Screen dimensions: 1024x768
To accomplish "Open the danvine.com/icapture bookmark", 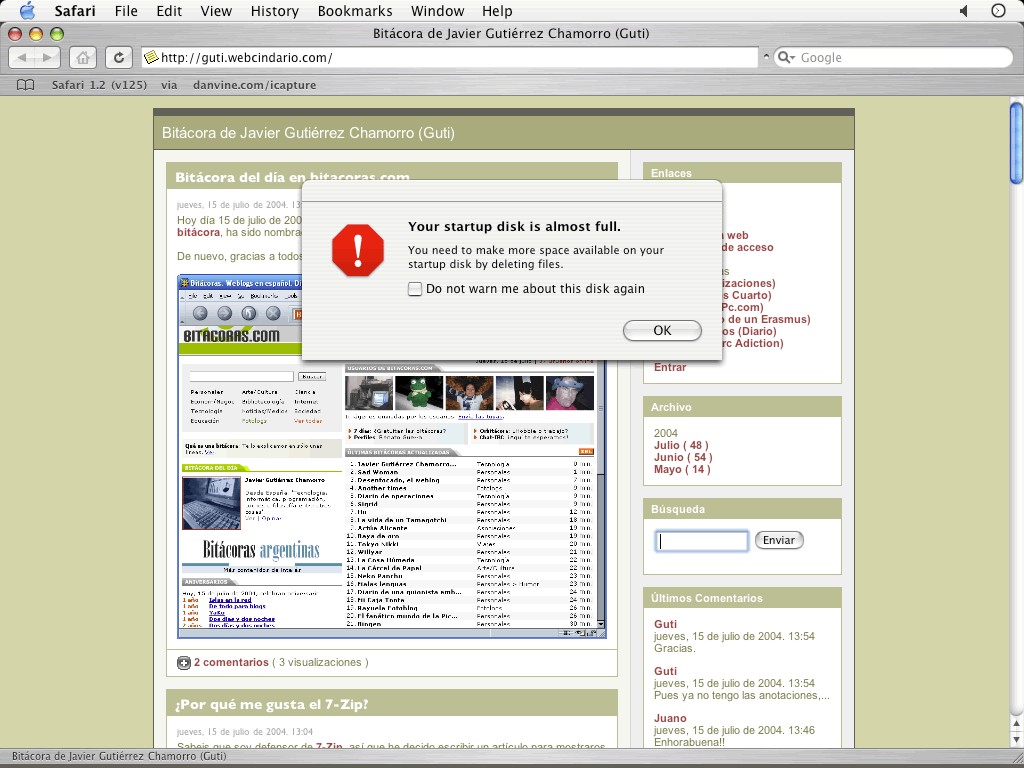I will tap(255, 85).
